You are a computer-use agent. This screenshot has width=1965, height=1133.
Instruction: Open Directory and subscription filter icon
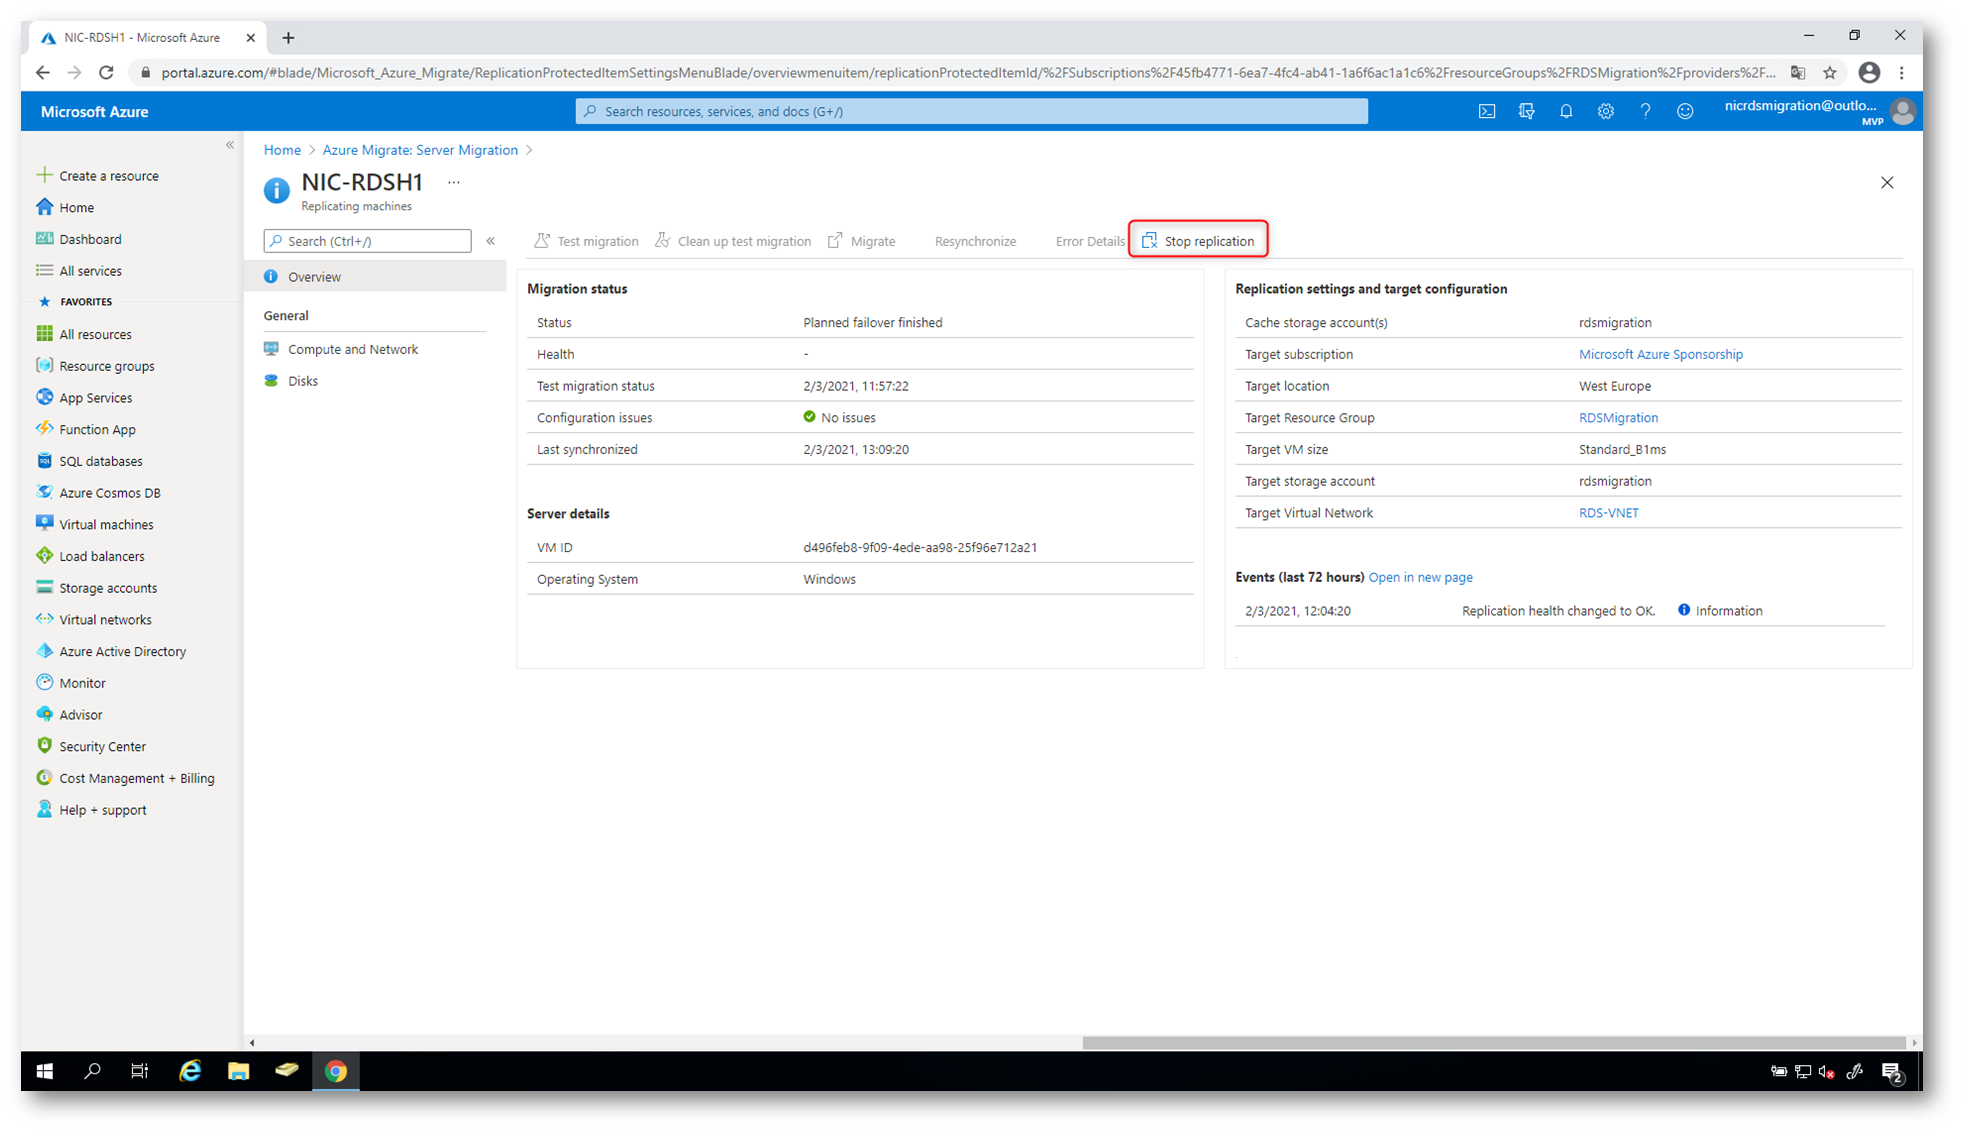[x=1526, y=111]
